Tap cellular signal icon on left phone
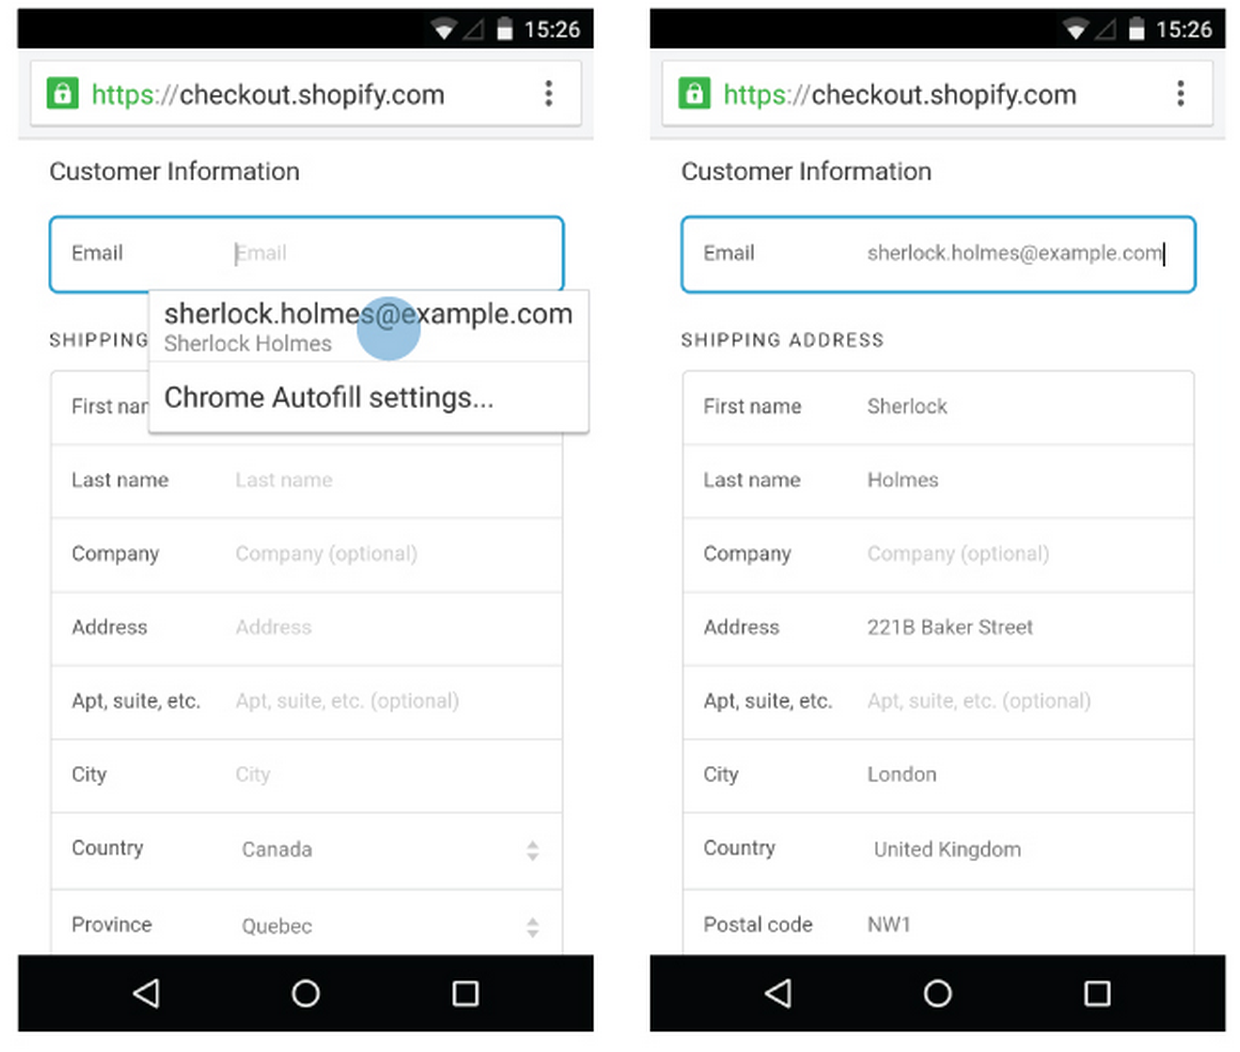This screenshot has width=1240, height=1052. click(474, 30)
